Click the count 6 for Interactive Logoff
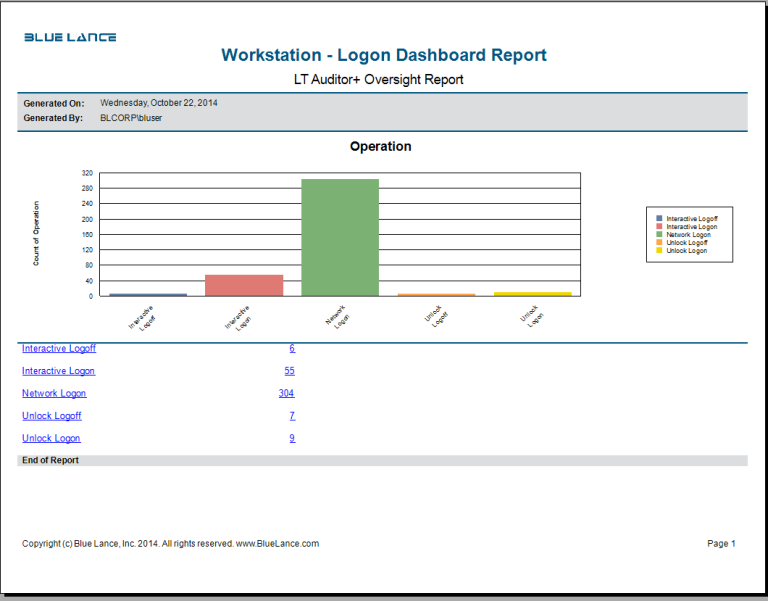This screenshot has width=768, height=601. point(292,349)
